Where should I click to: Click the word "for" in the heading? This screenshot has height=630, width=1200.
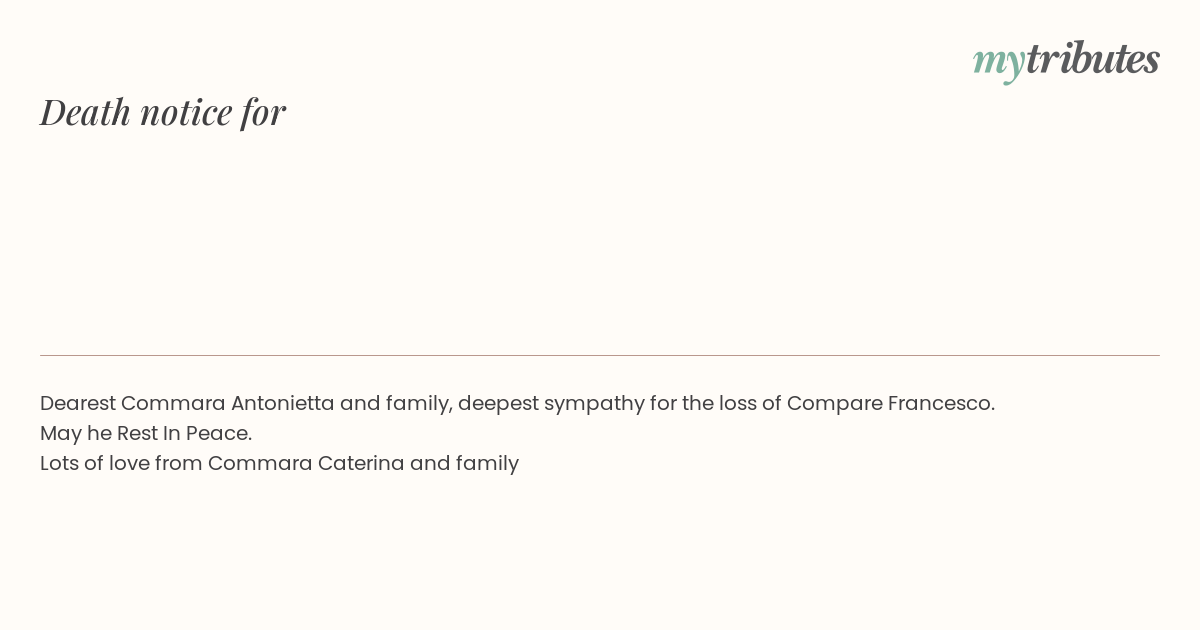263,112
